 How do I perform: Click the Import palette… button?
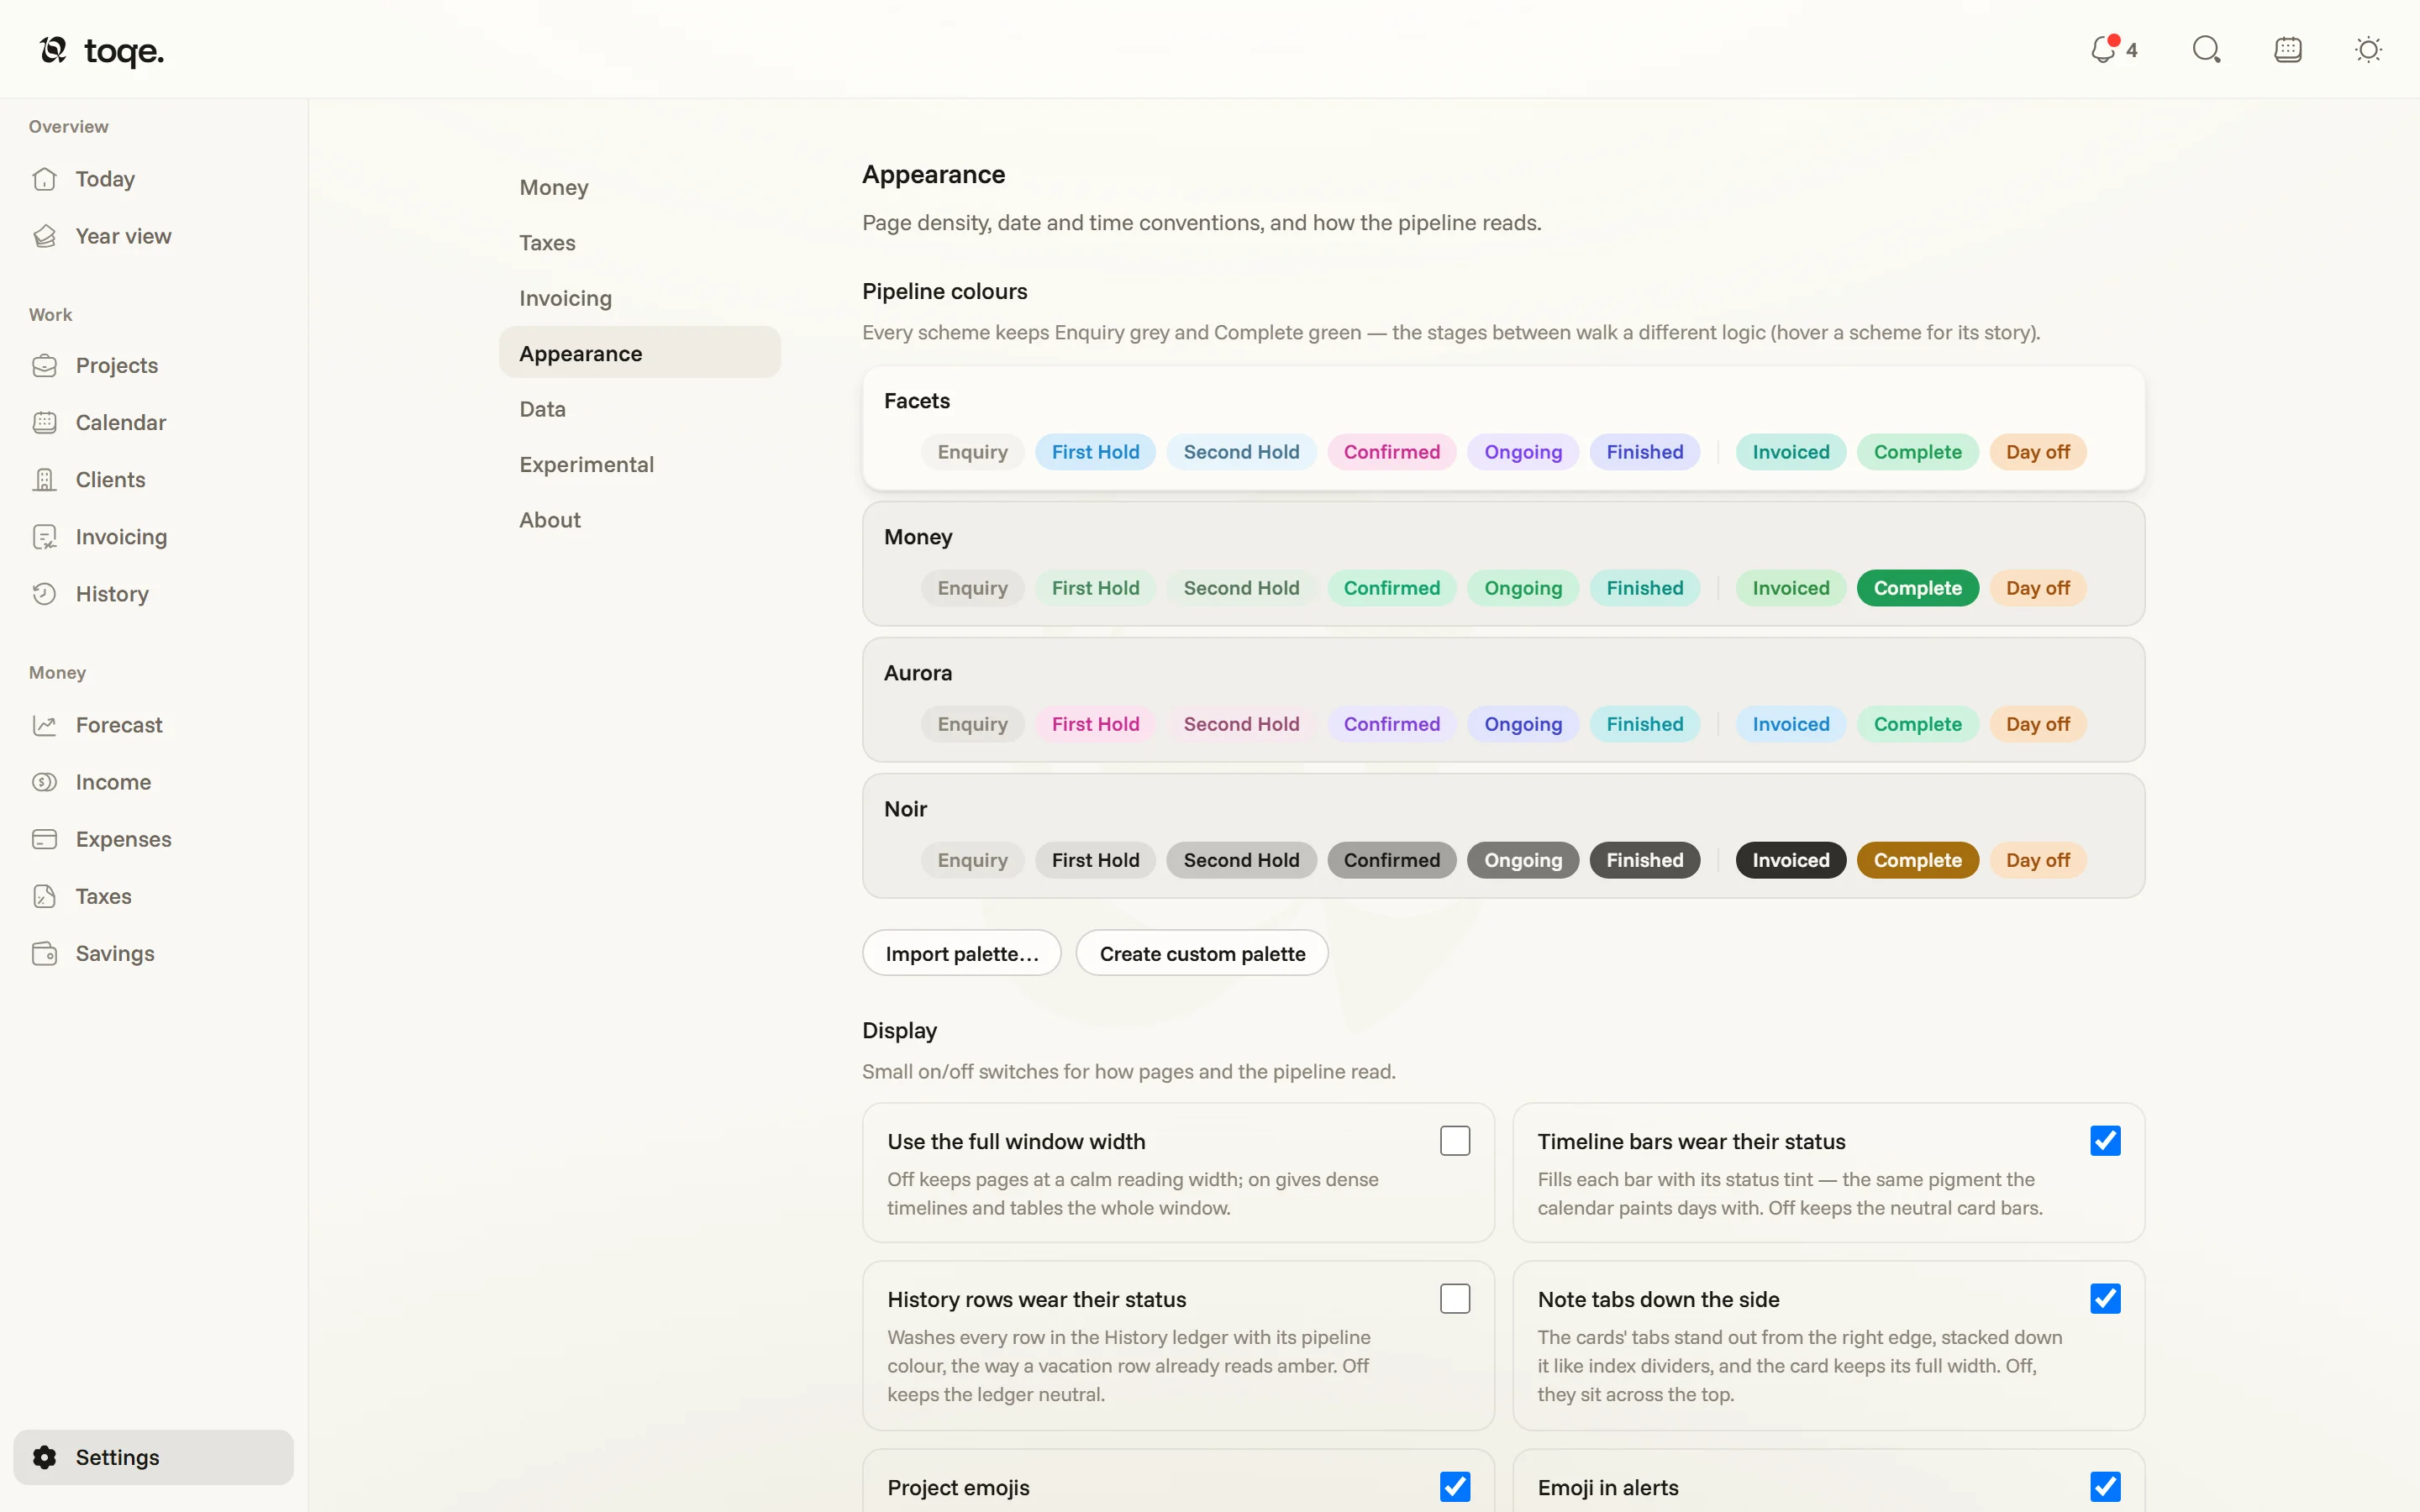click(x=961, y=953)
